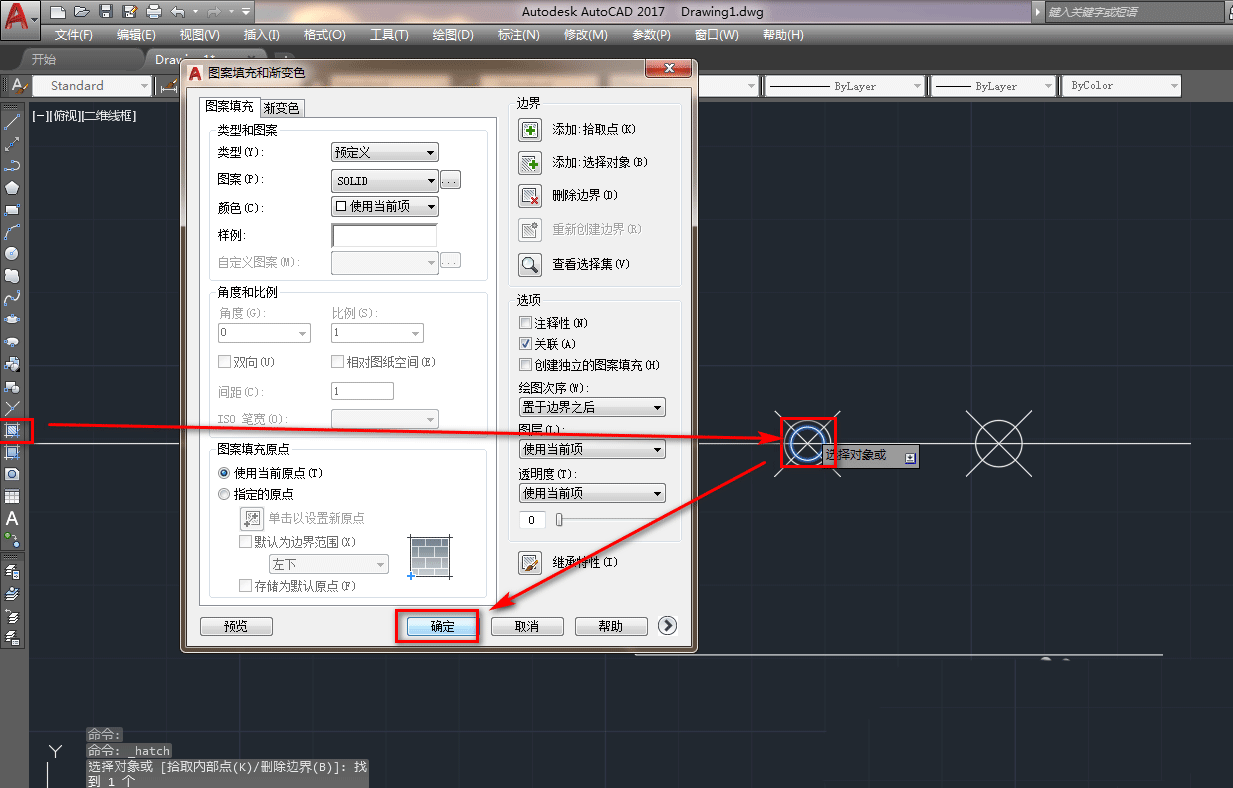Select the Revision Cloud tool
This screenshot has width=1233, height=788.
click(x=12, y=276)
